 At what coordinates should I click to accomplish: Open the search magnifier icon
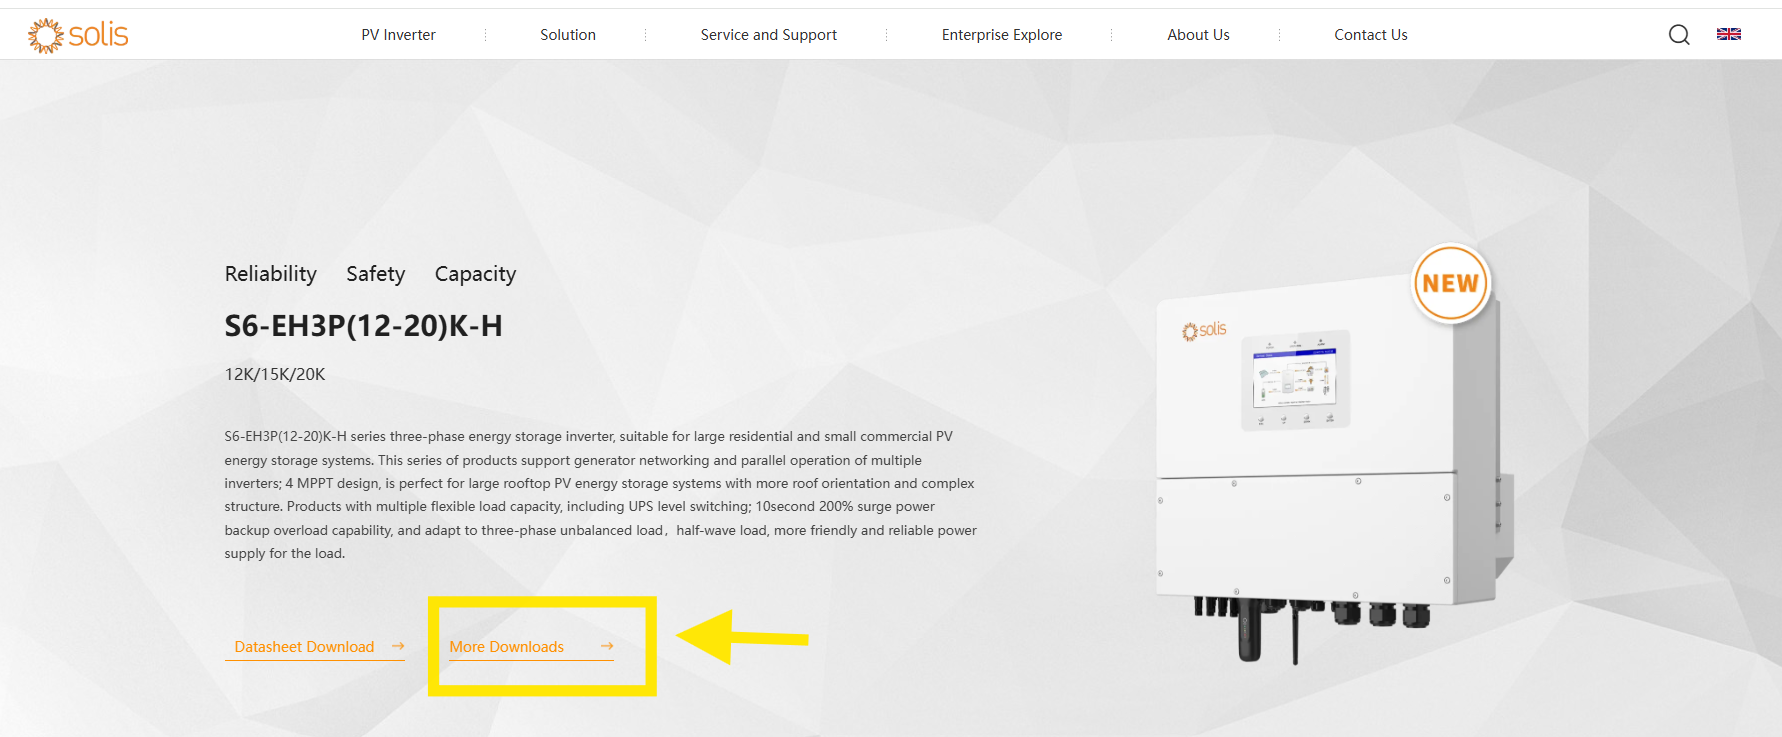(x=1679, y=35)
